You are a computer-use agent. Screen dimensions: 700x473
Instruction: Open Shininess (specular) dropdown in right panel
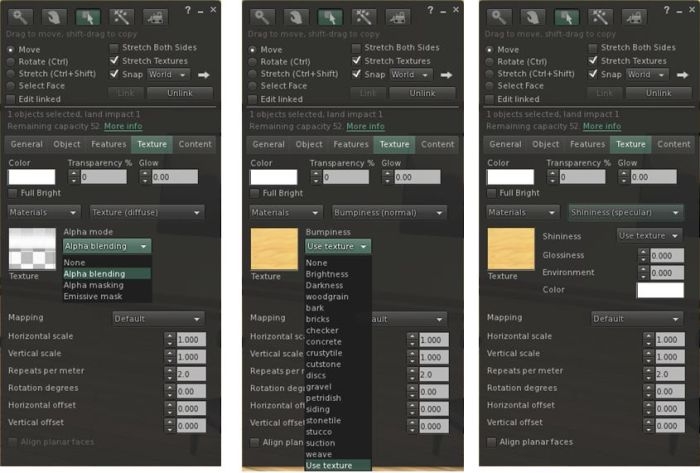point(625,212)
